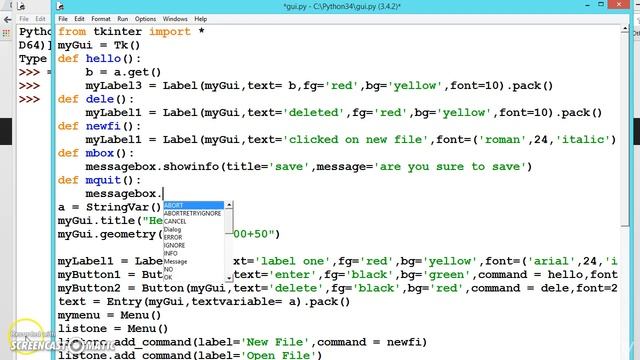This screenshot has width=640, height=360.
Task: Click the first '>>>' prompt in Python shell
Action: pos(29,72)
